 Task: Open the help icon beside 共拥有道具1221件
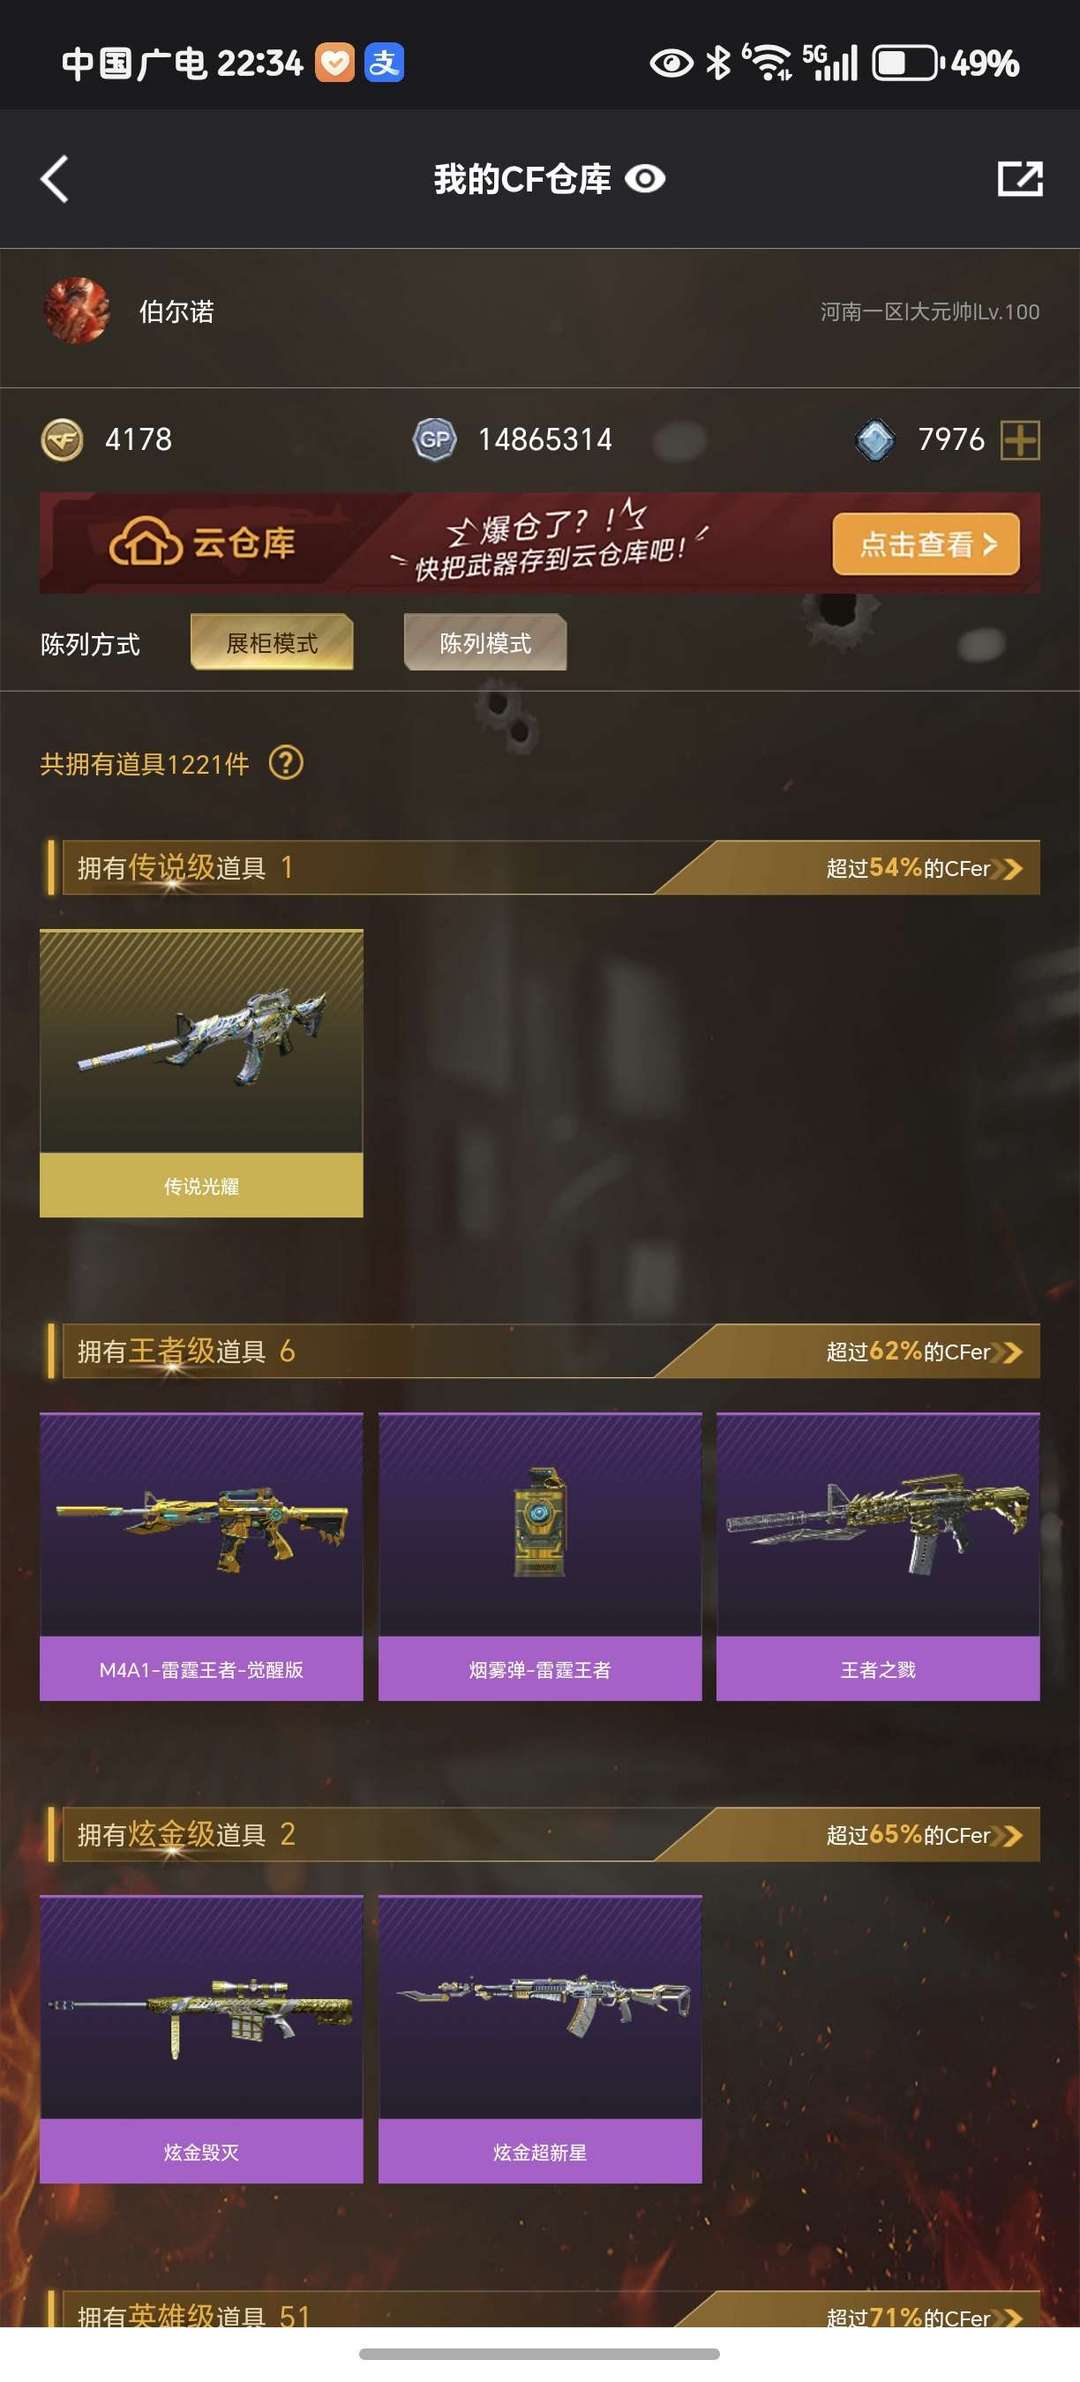point(286,763)
